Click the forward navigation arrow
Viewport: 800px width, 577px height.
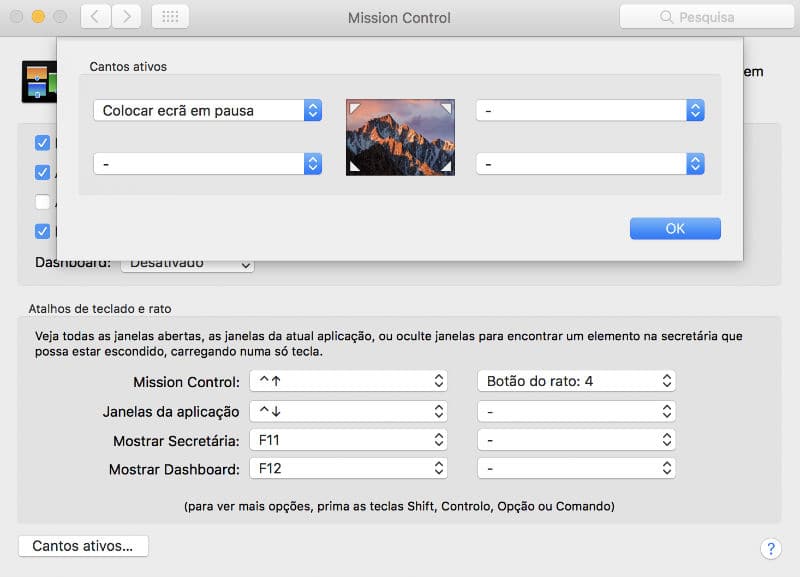(126, 17)
